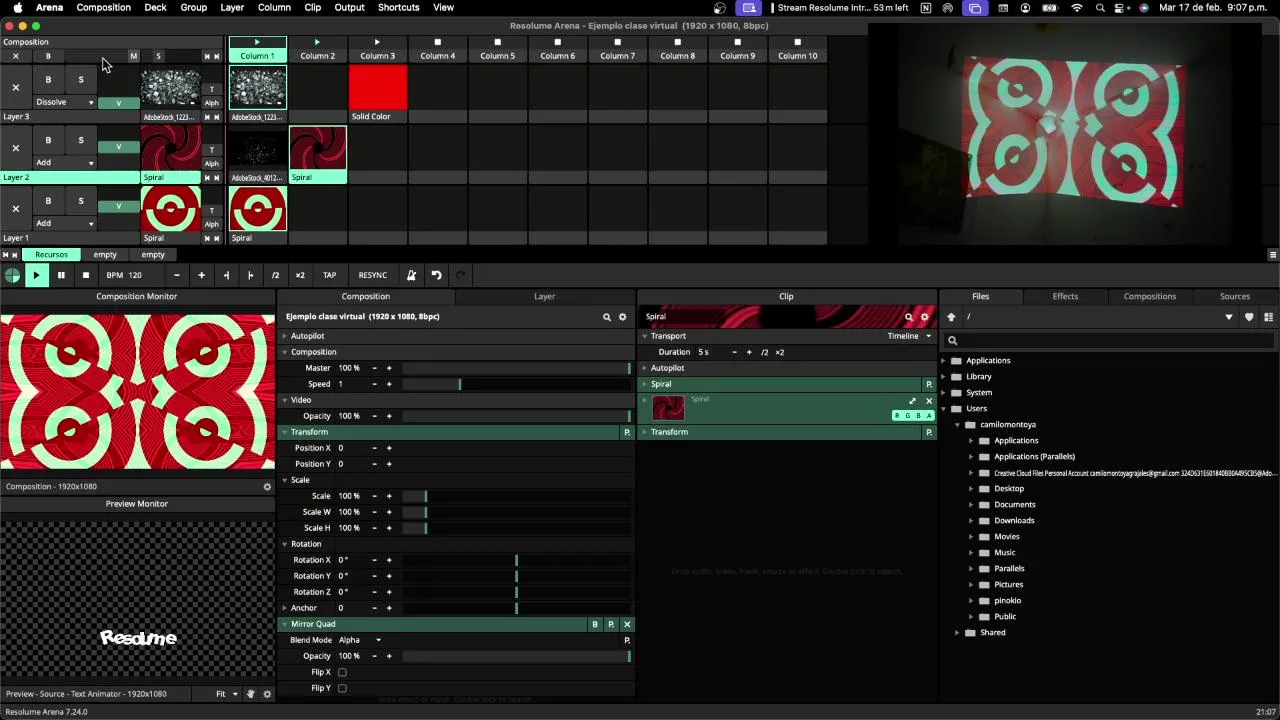Screen dimensions: 1280x720
Task: Click the undo arrow in the toolbar
Action: (x=436, y=275)
